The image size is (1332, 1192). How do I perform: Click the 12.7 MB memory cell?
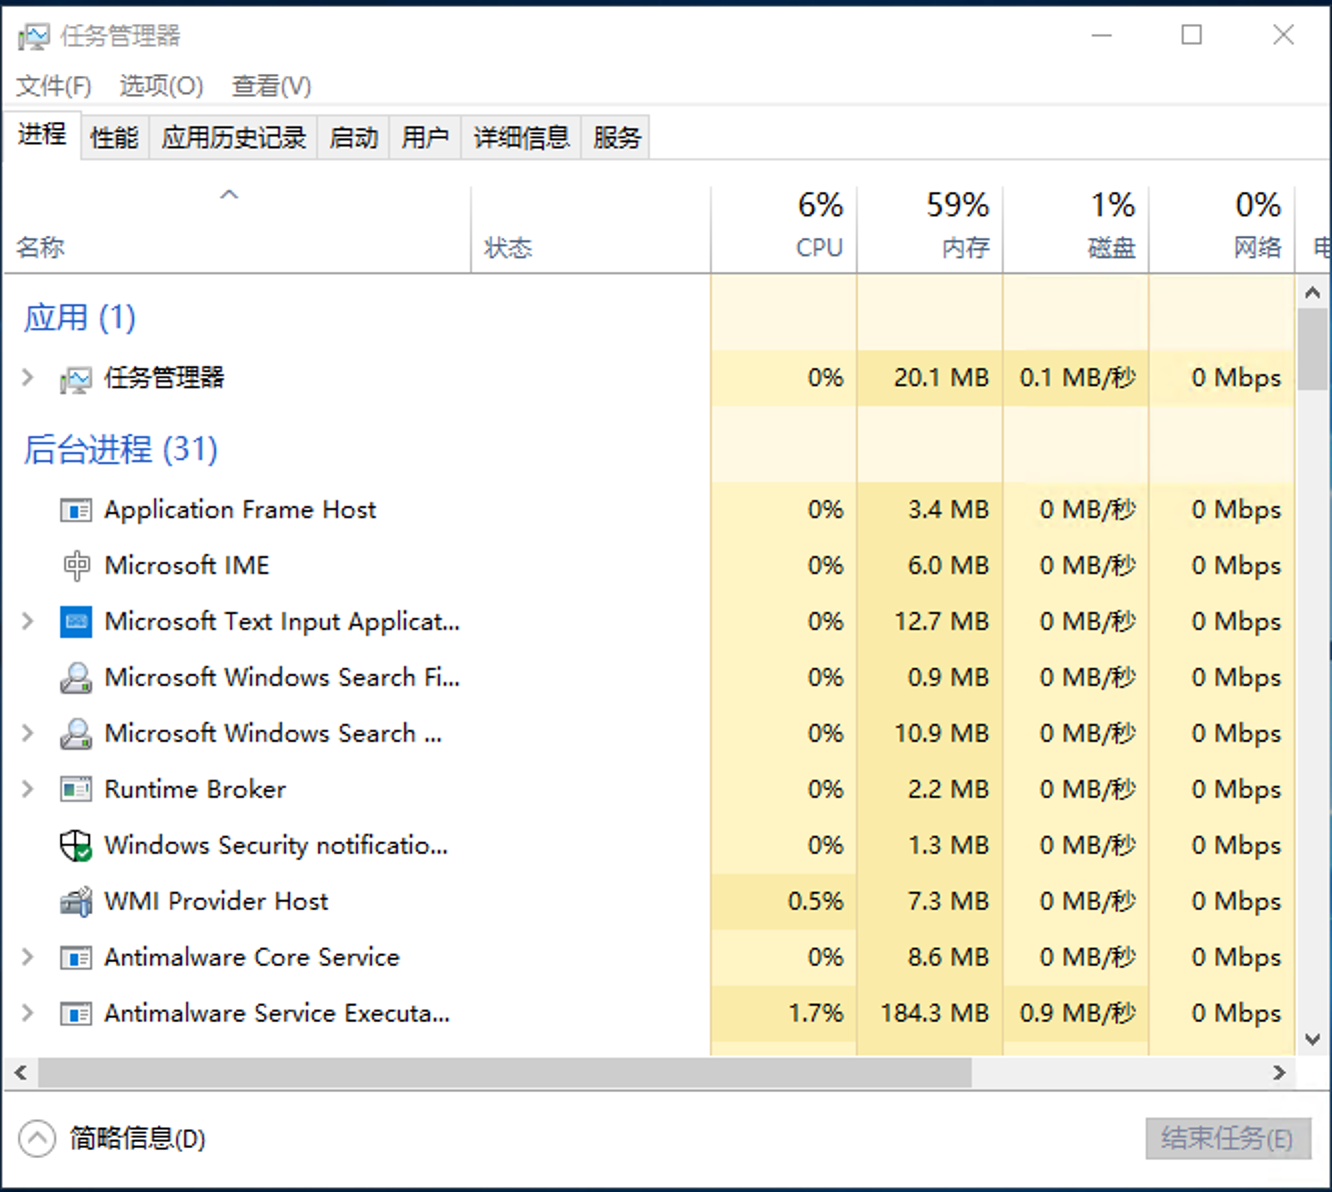click(930, 622)
